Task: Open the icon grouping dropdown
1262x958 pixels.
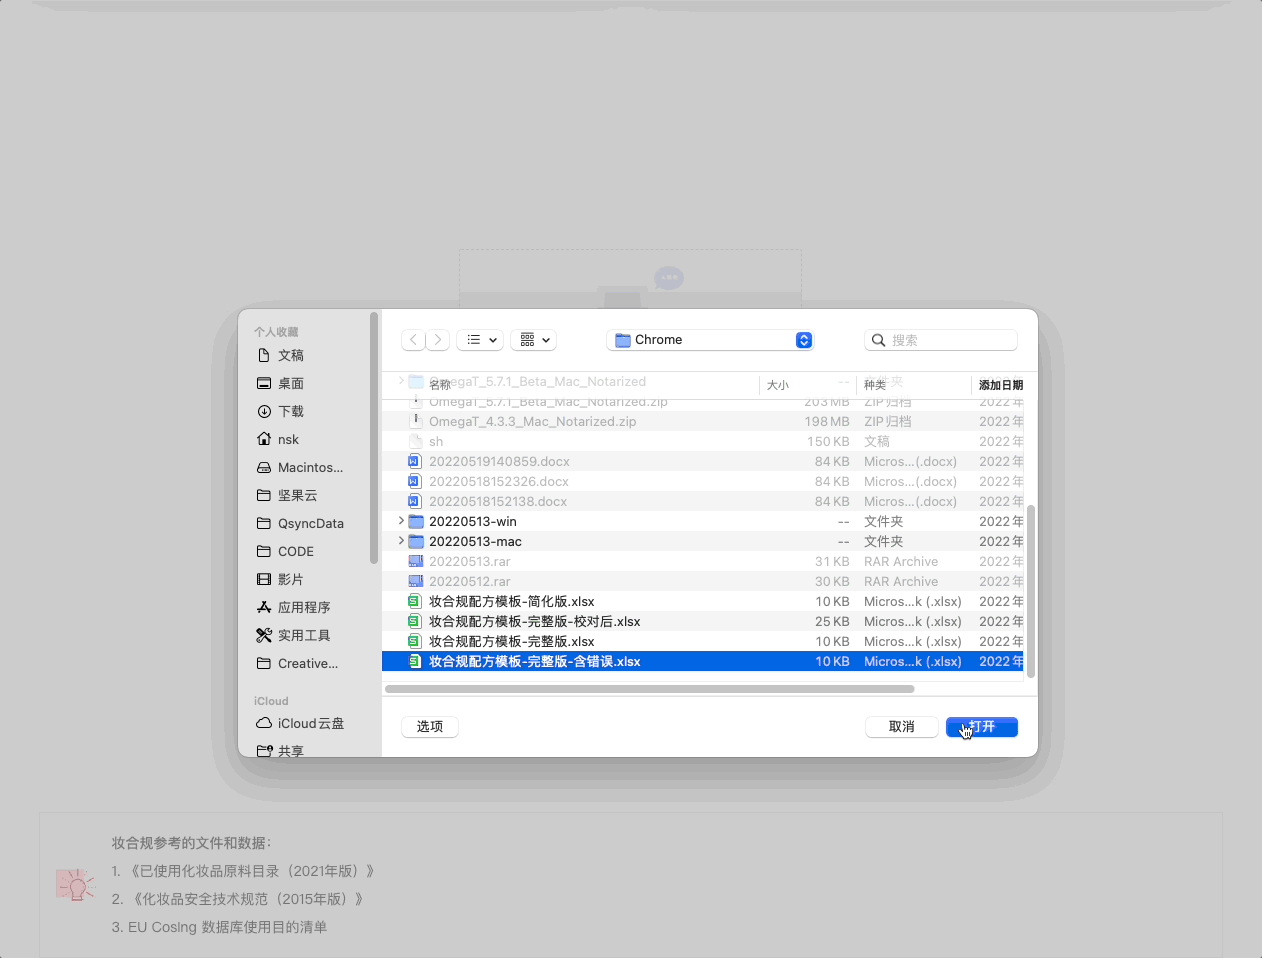Action: [x=534, y=340]
